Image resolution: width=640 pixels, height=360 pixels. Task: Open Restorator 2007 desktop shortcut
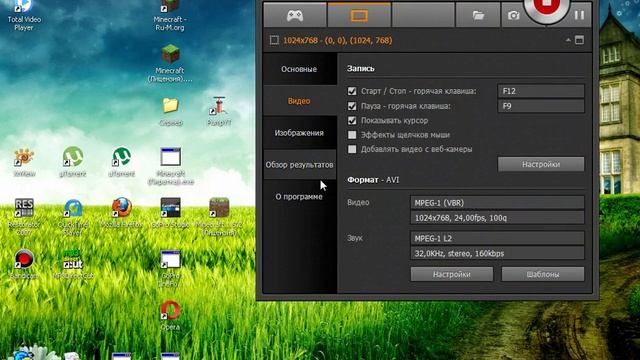[x=24, y=217]
